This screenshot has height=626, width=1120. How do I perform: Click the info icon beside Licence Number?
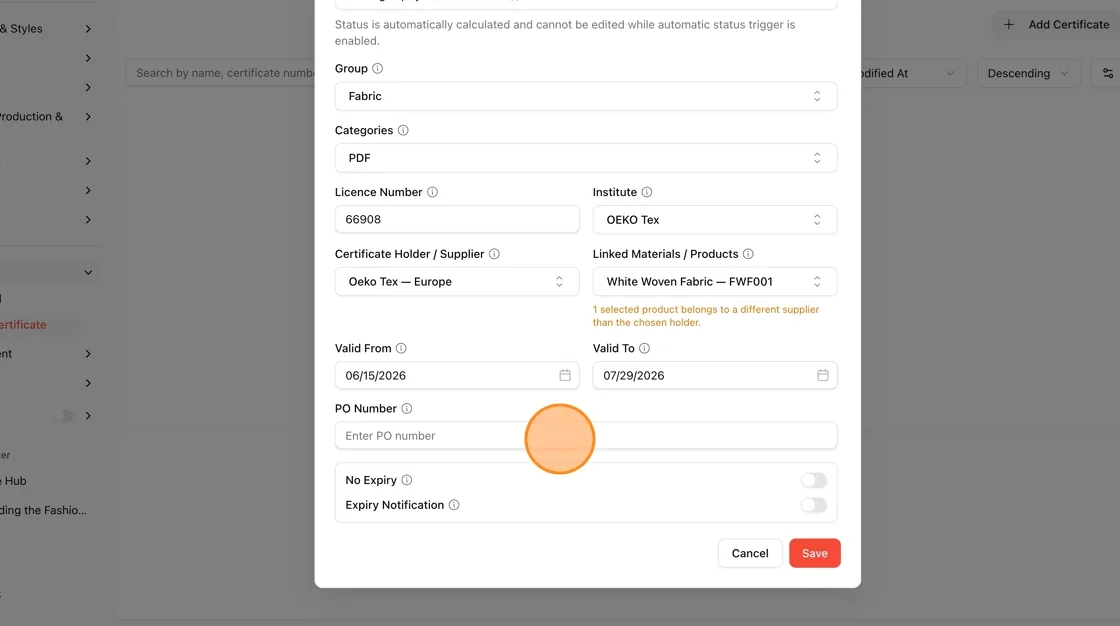click(x=432, y=192)
